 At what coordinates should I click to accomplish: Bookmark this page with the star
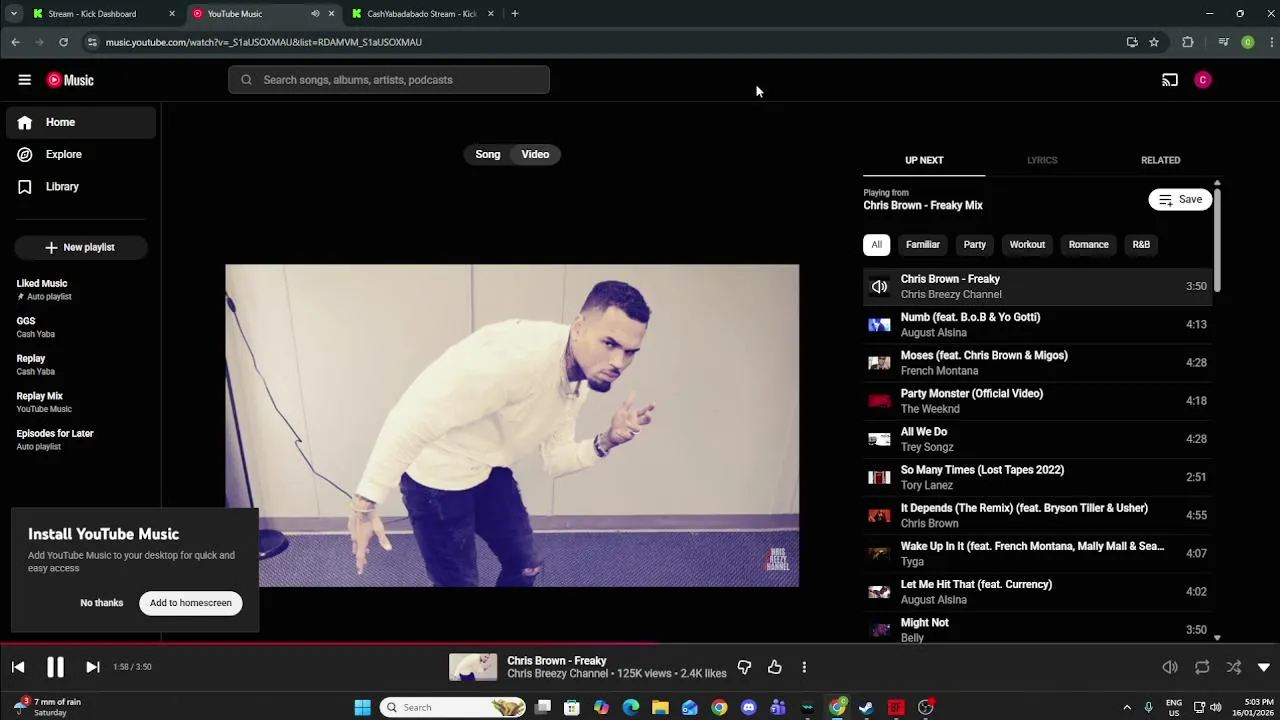1154,42
